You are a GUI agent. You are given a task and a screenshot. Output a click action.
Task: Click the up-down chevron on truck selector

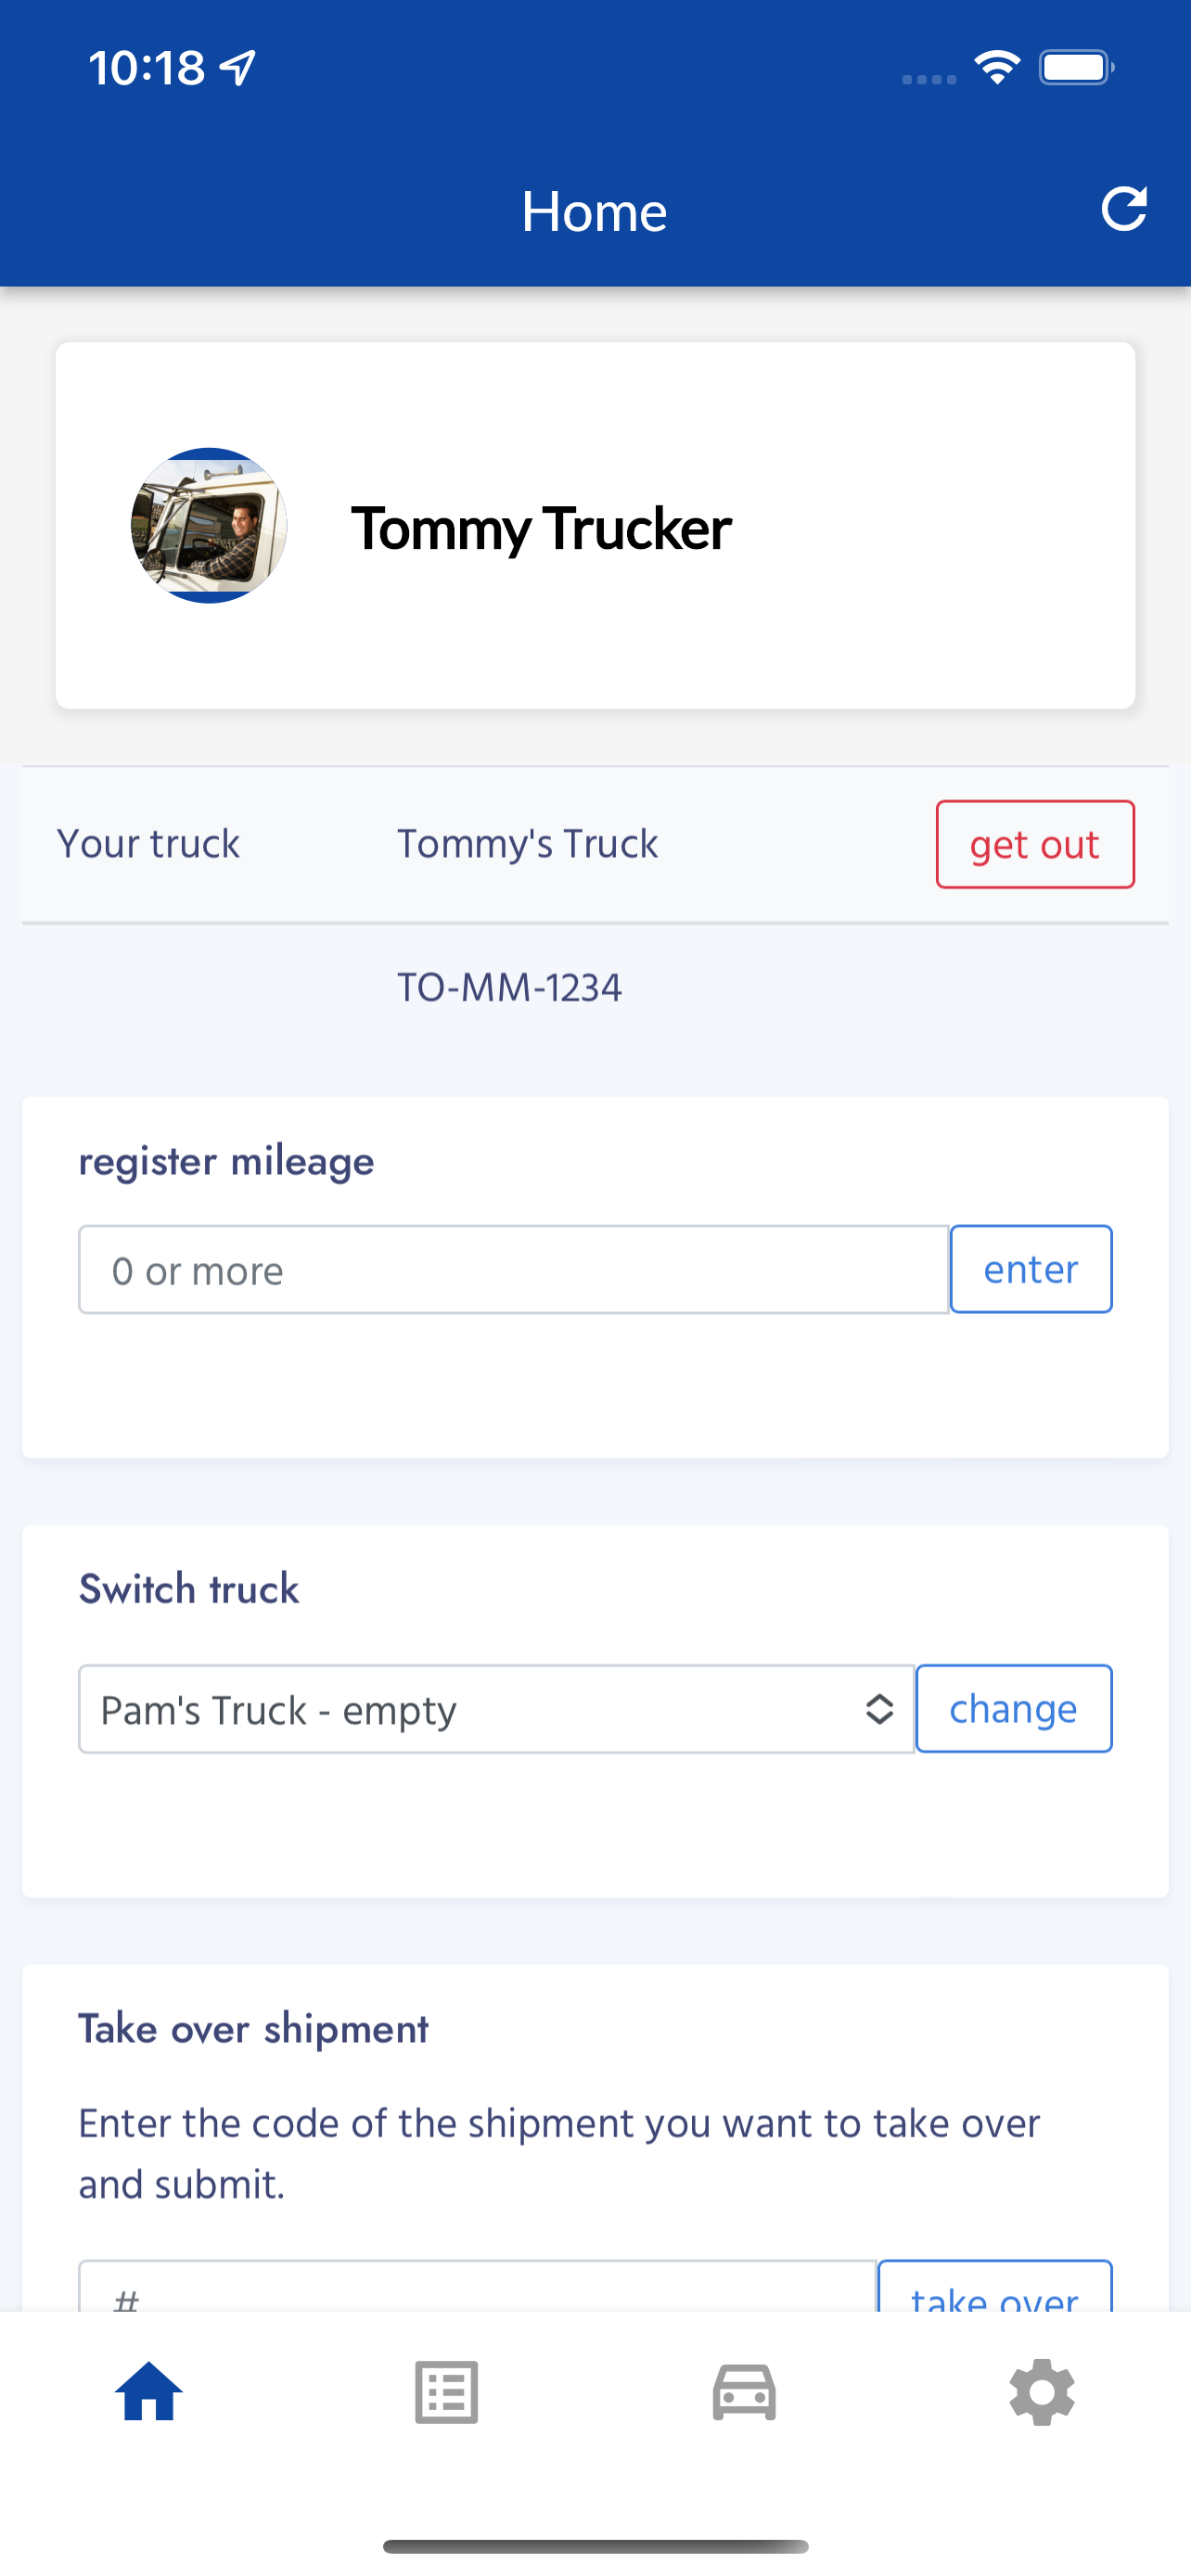(x=879, y=1709)
